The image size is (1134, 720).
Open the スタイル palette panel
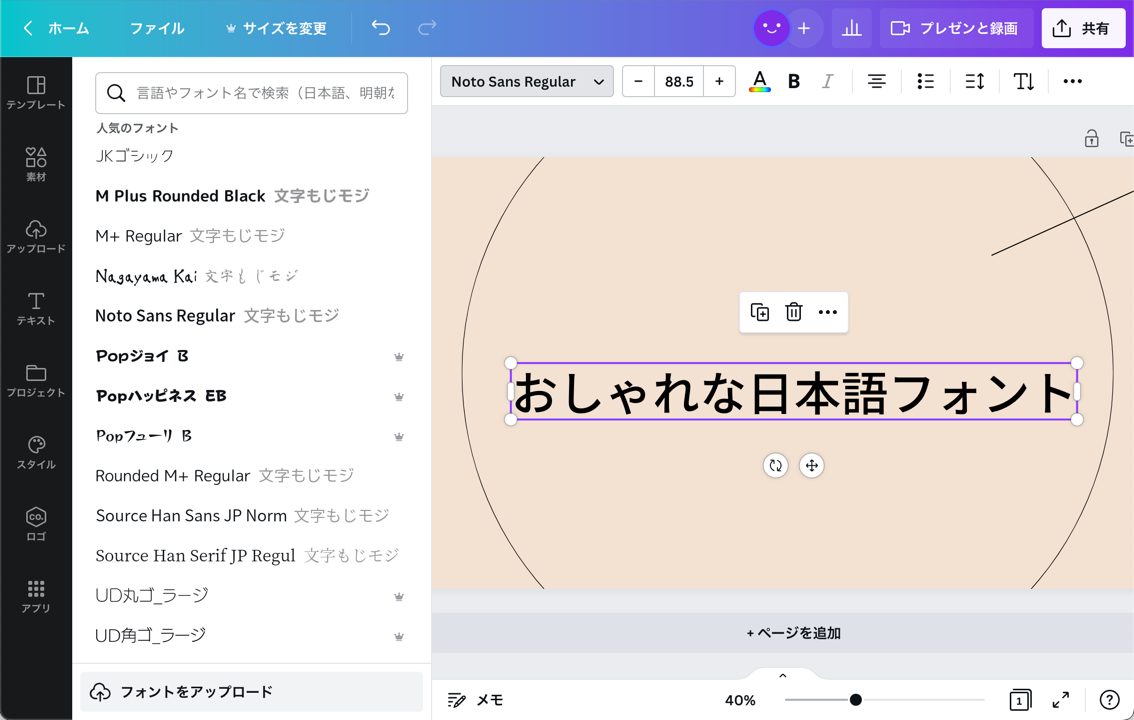35,453
